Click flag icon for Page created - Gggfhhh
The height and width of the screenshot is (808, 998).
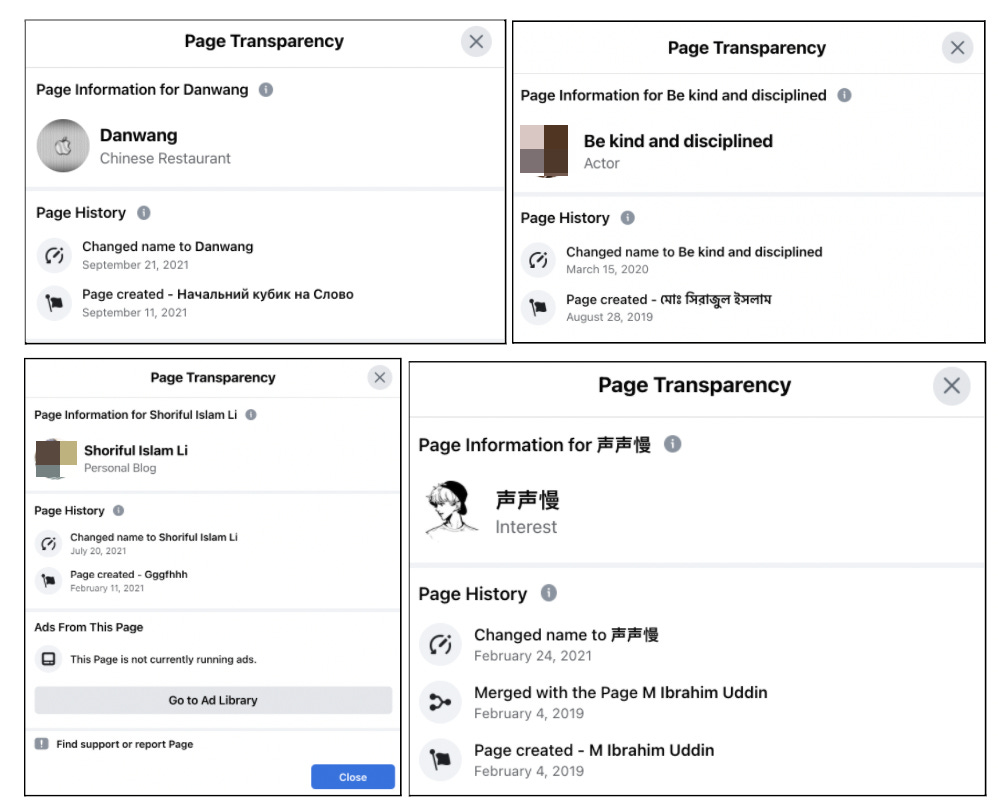pyautogui.click(x=48, y=581)
